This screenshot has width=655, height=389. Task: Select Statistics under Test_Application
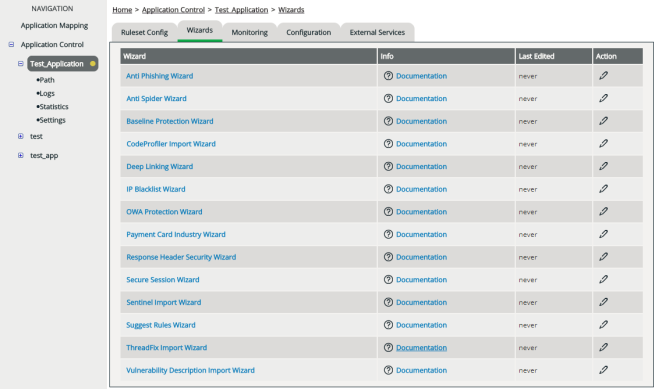point(52,107)
